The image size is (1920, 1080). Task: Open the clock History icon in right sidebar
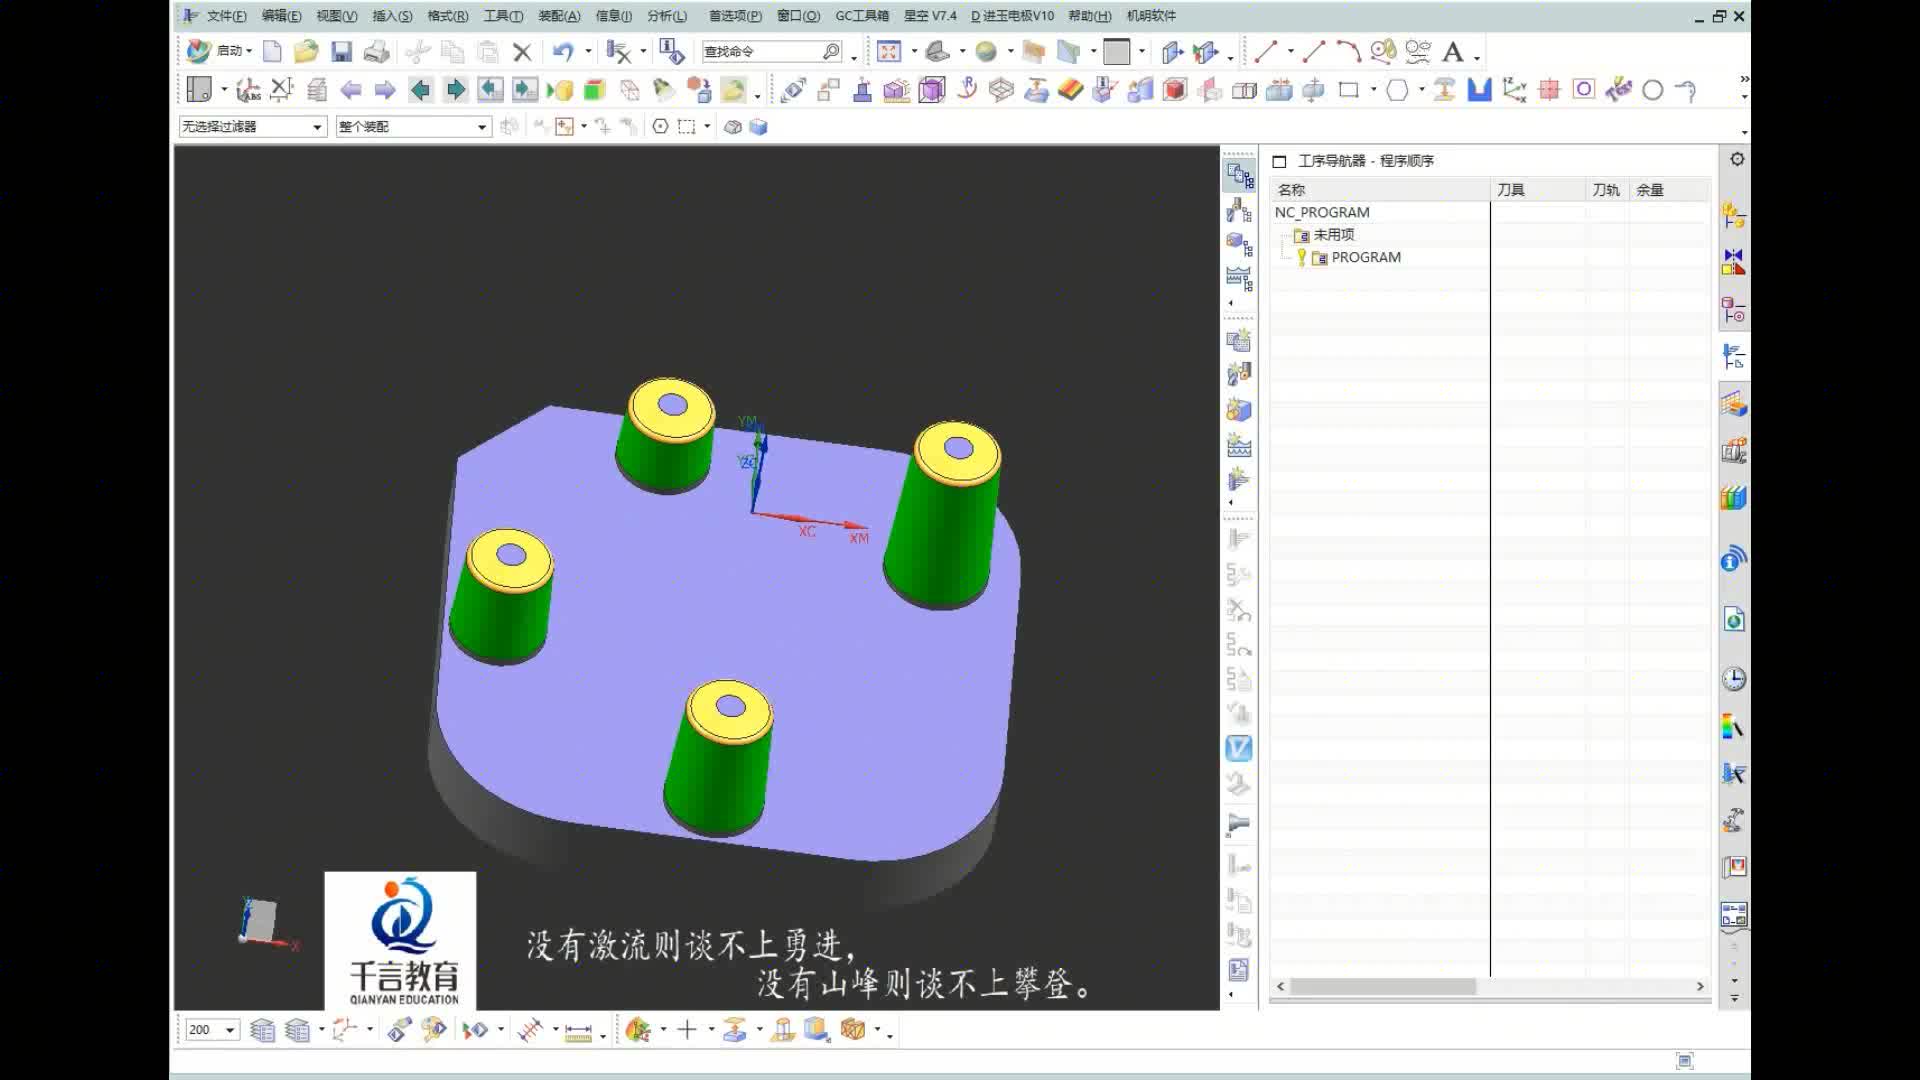(1733, 679)
